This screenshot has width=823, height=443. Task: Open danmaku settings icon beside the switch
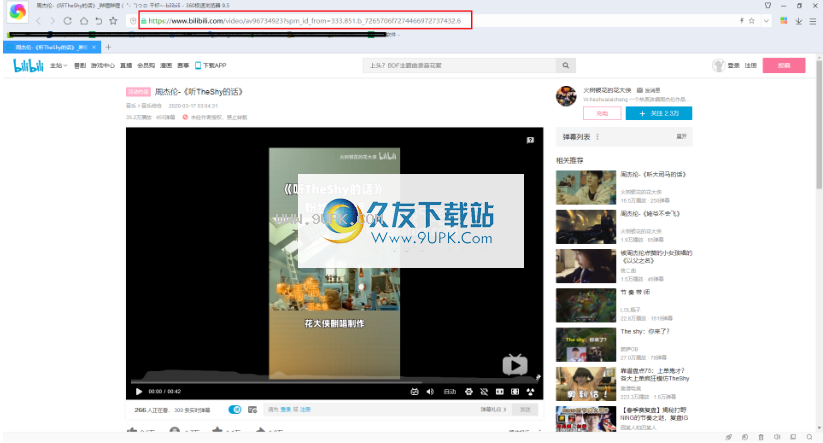[252, 409]
